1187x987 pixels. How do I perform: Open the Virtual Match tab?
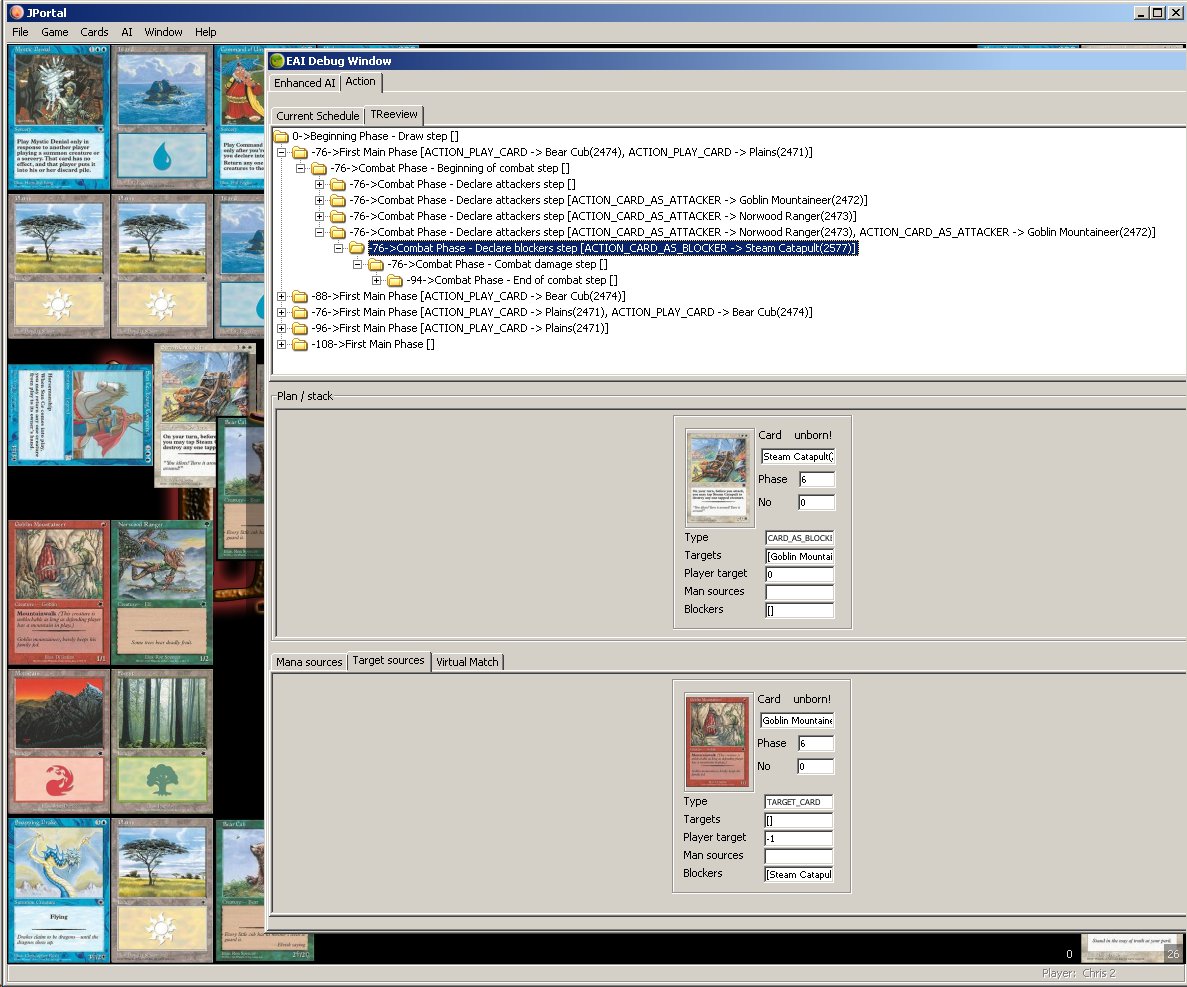point(467,662)
